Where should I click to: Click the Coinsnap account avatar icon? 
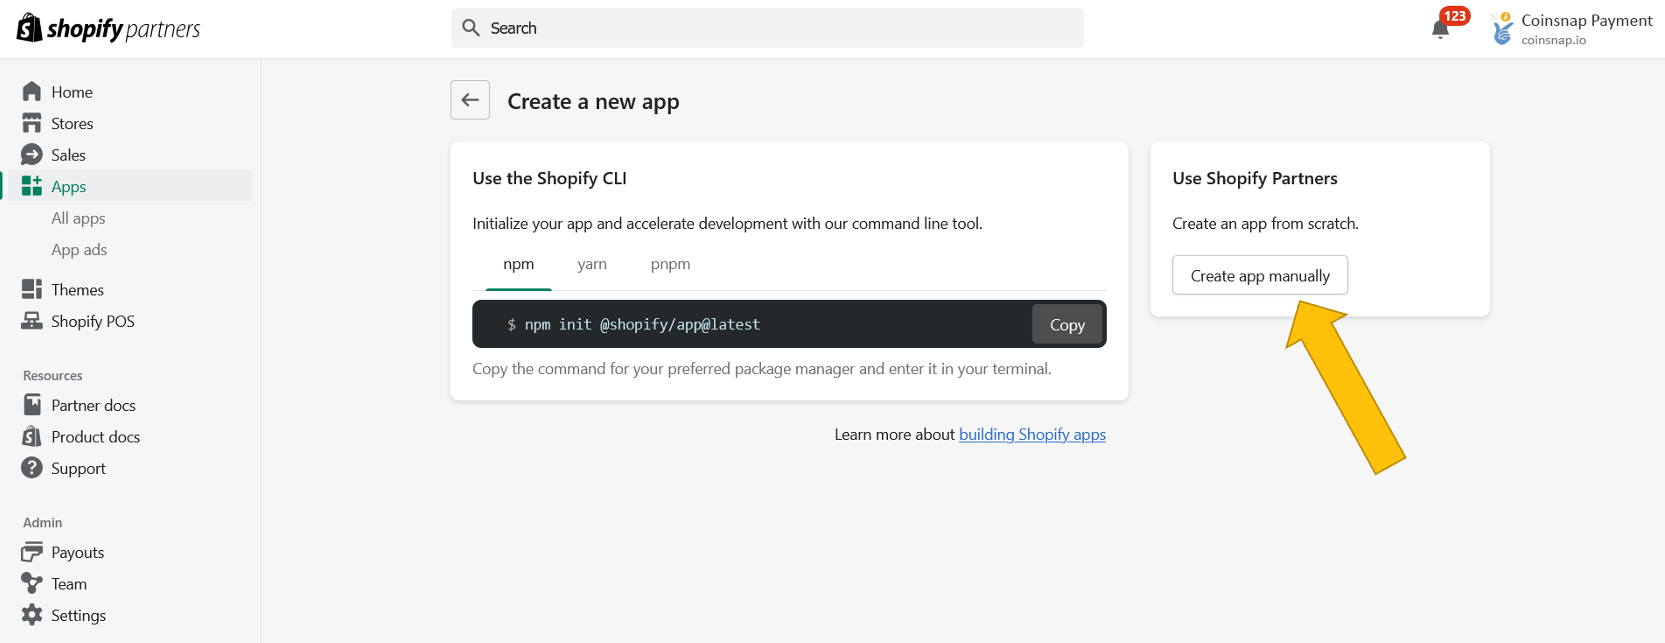click(1502, 28)
